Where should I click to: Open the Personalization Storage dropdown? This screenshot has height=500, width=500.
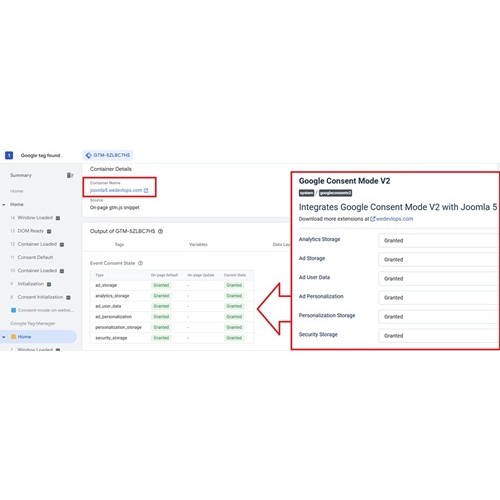439,316
